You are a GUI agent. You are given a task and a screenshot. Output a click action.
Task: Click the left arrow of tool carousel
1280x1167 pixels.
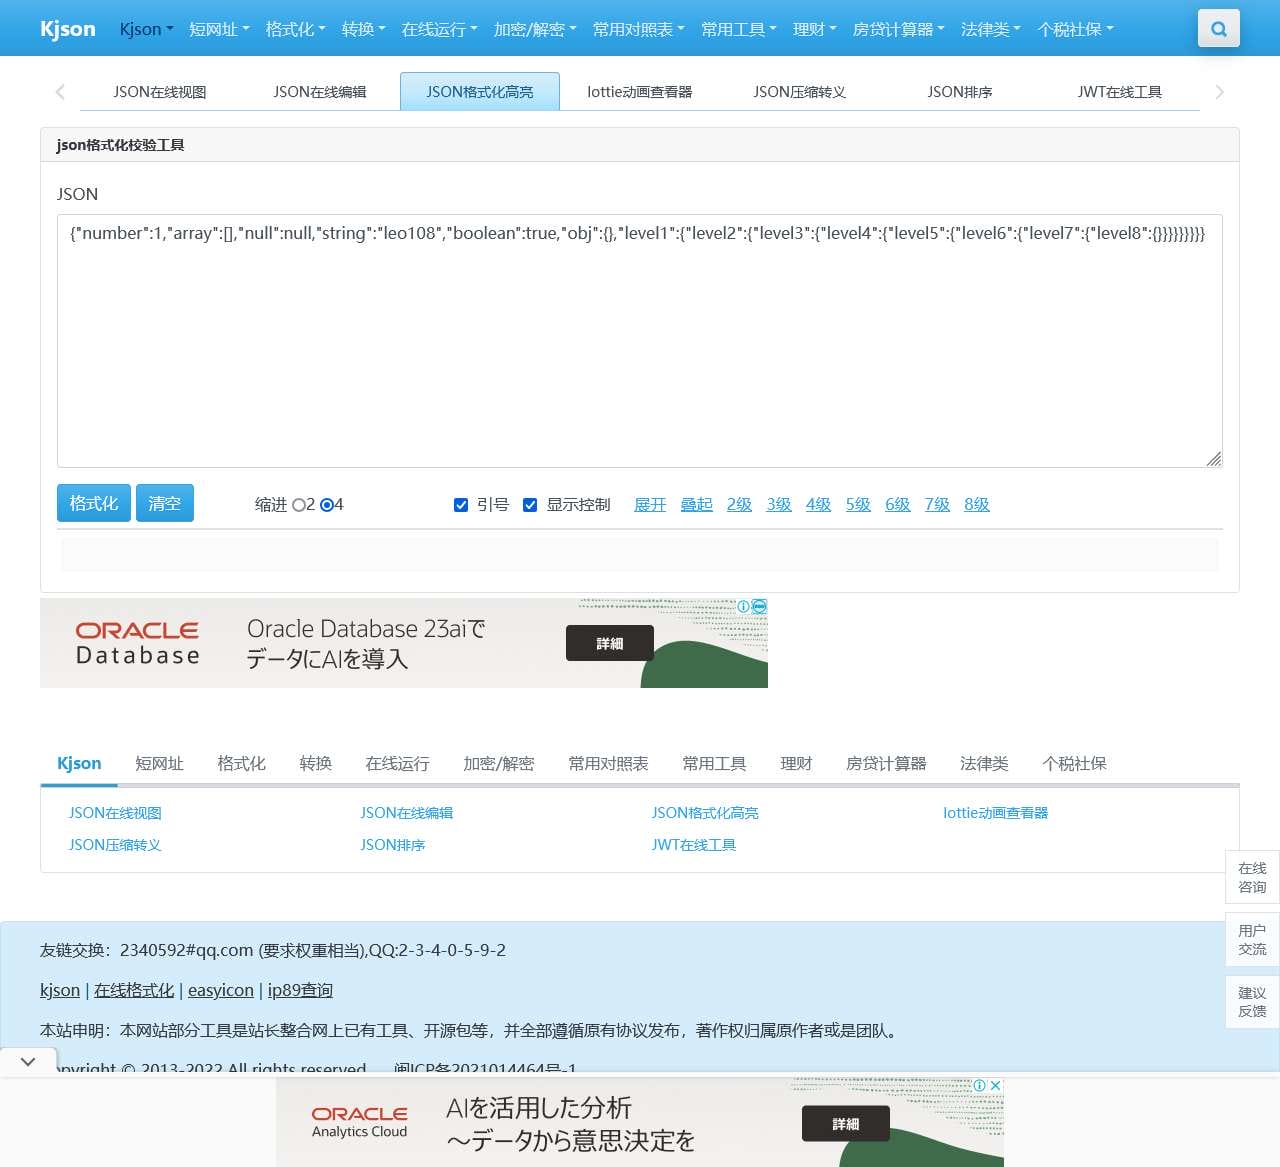coord(60,92)
